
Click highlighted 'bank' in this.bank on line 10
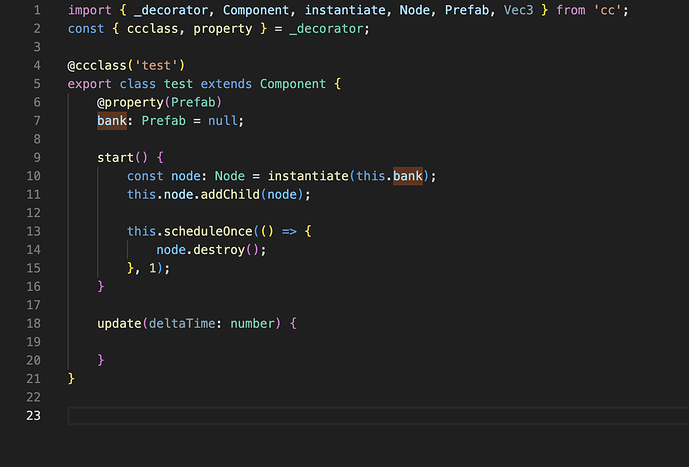coord(408,176)
